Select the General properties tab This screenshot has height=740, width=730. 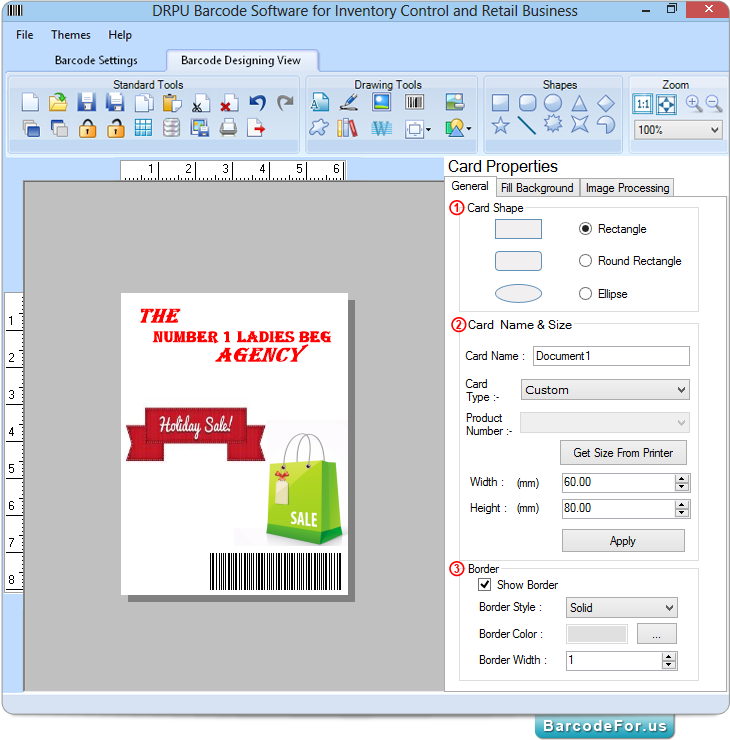(x=470, y=186)
